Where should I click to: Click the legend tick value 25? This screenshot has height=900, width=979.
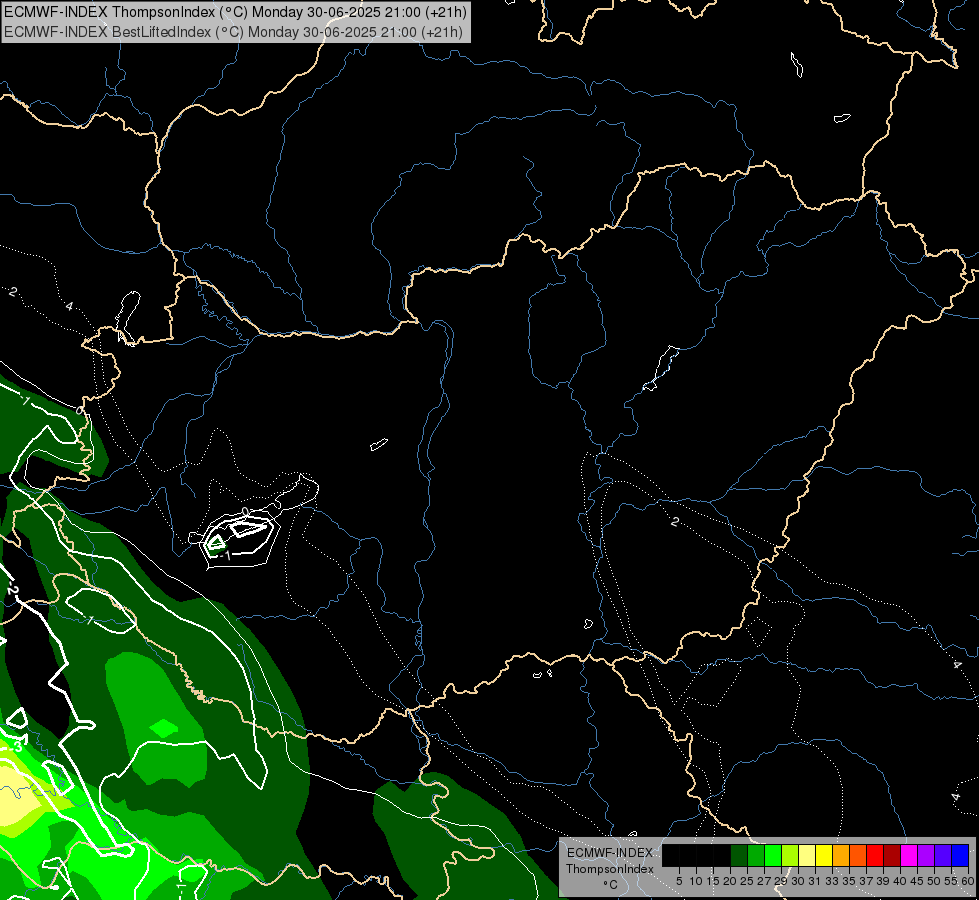747,881
